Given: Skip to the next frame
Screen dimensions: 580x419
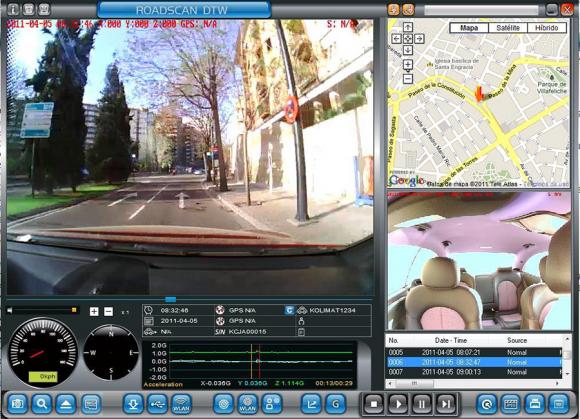Looking at the screenshot, I should 446,404.
